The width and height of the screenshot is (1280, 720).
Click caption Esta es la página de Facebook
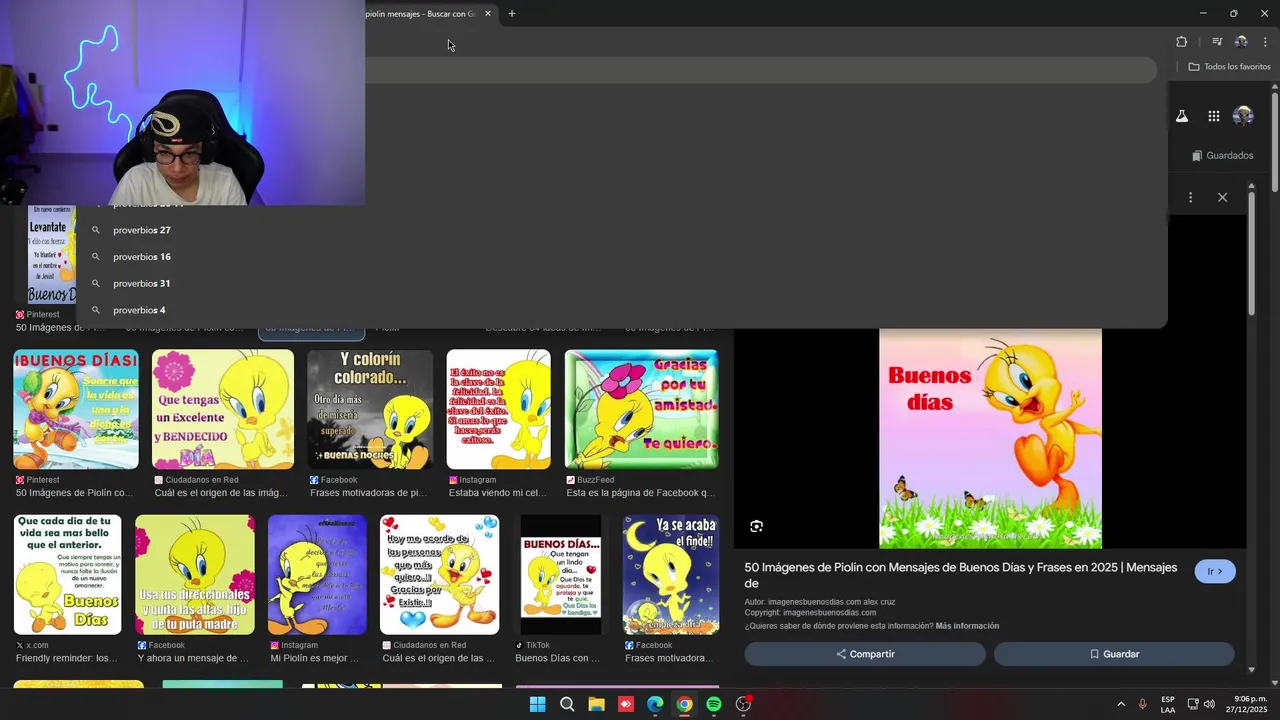coord(640,493)
